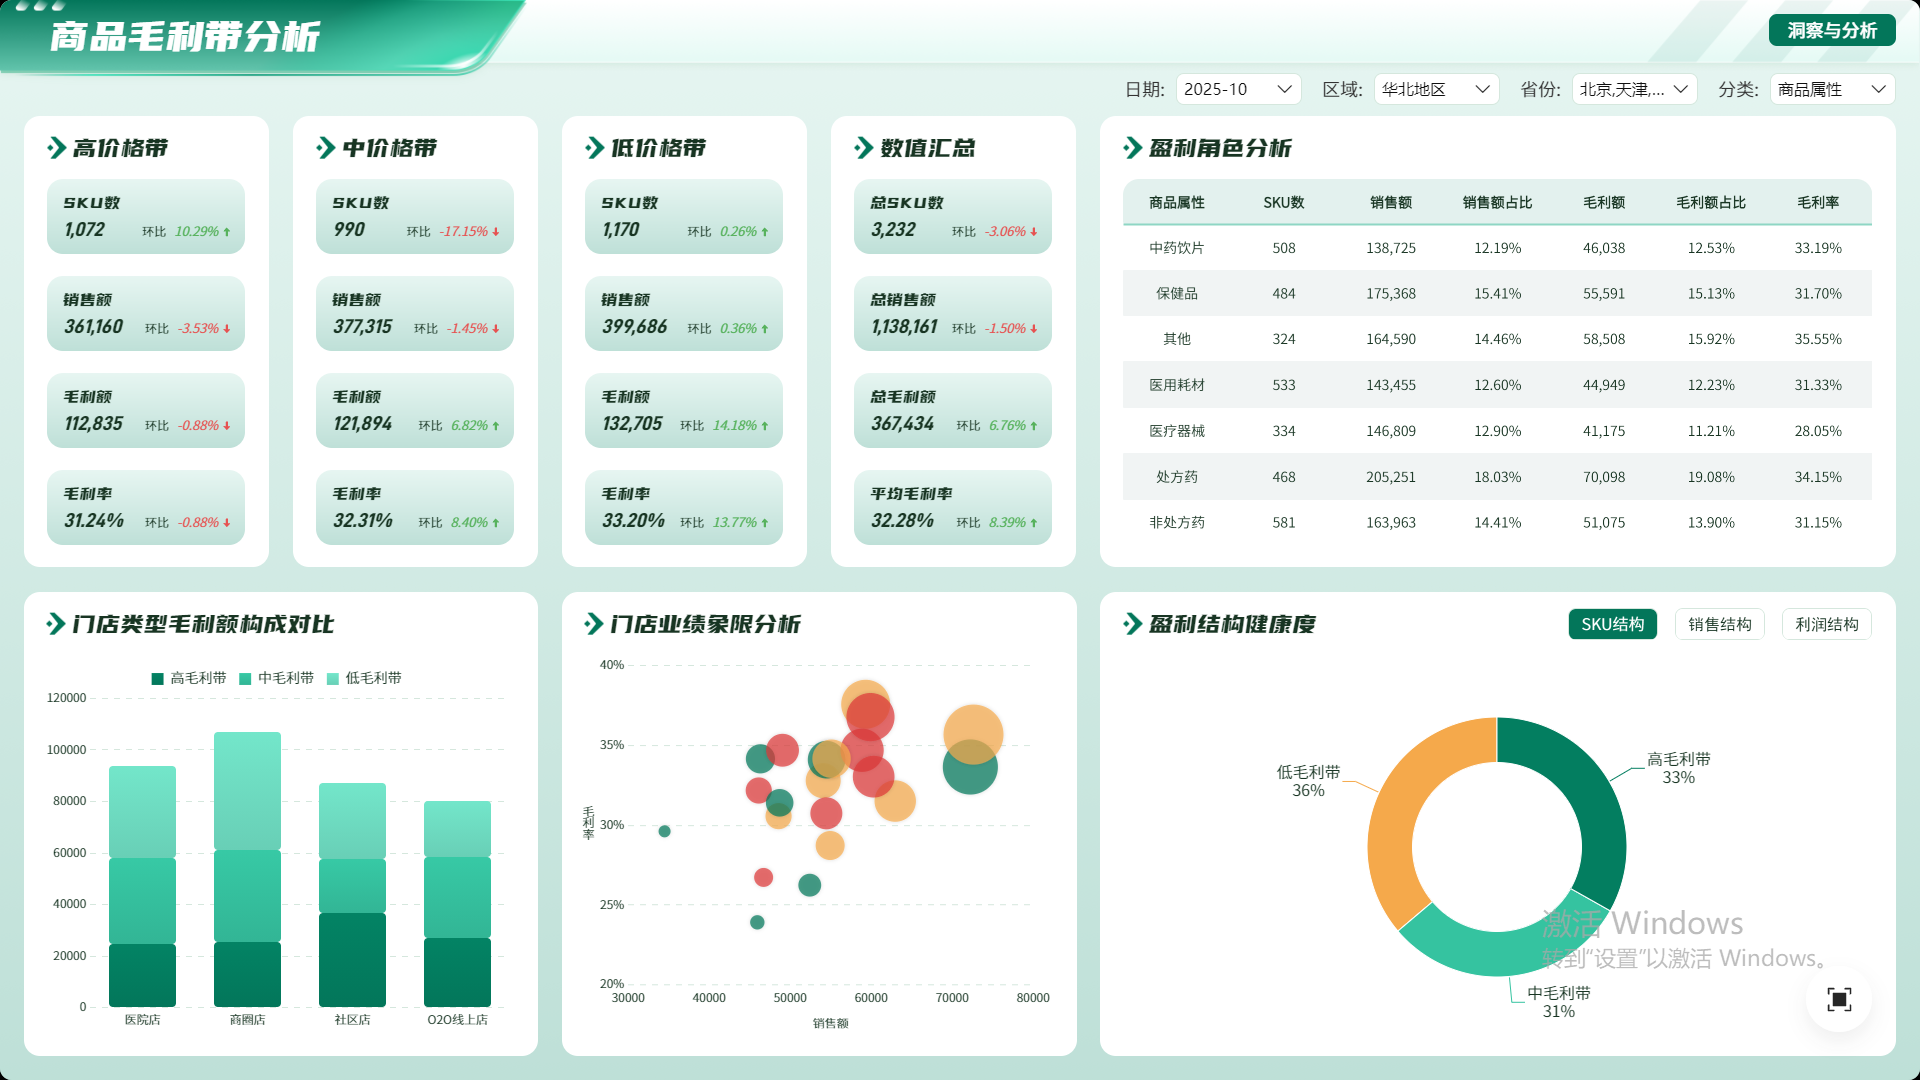Click arrow icon beside 高价格带 title

click(x=57, y=148)
